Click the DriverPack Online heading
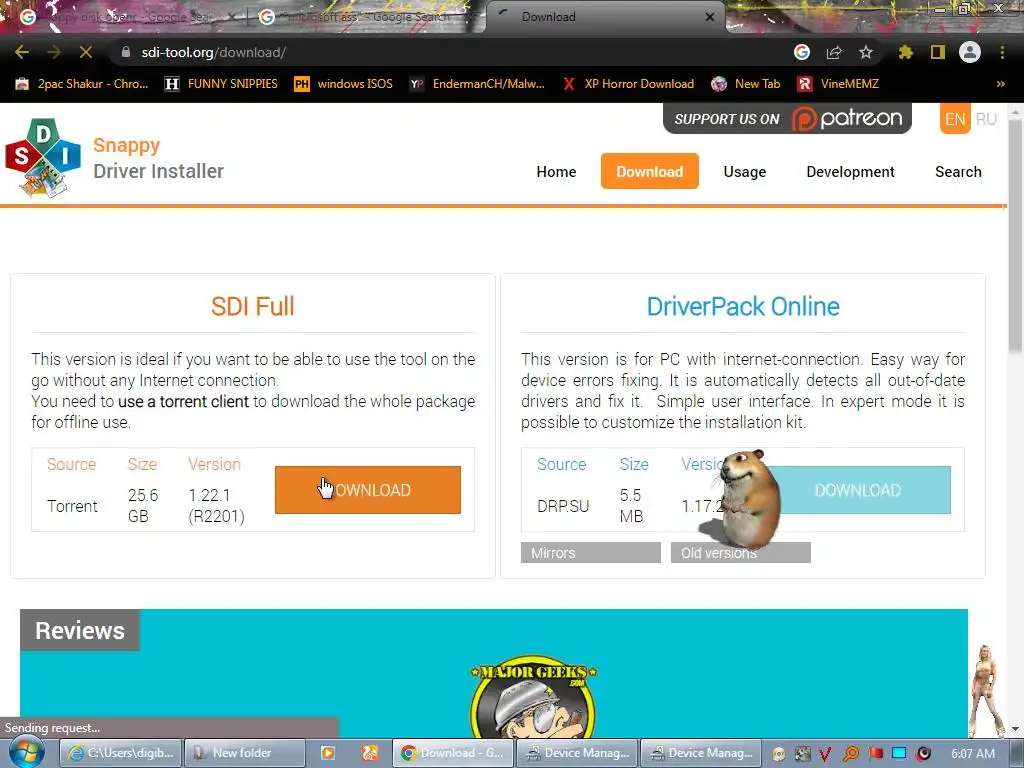This screenshot has height=768, width=1024. (x=743, y=306)
